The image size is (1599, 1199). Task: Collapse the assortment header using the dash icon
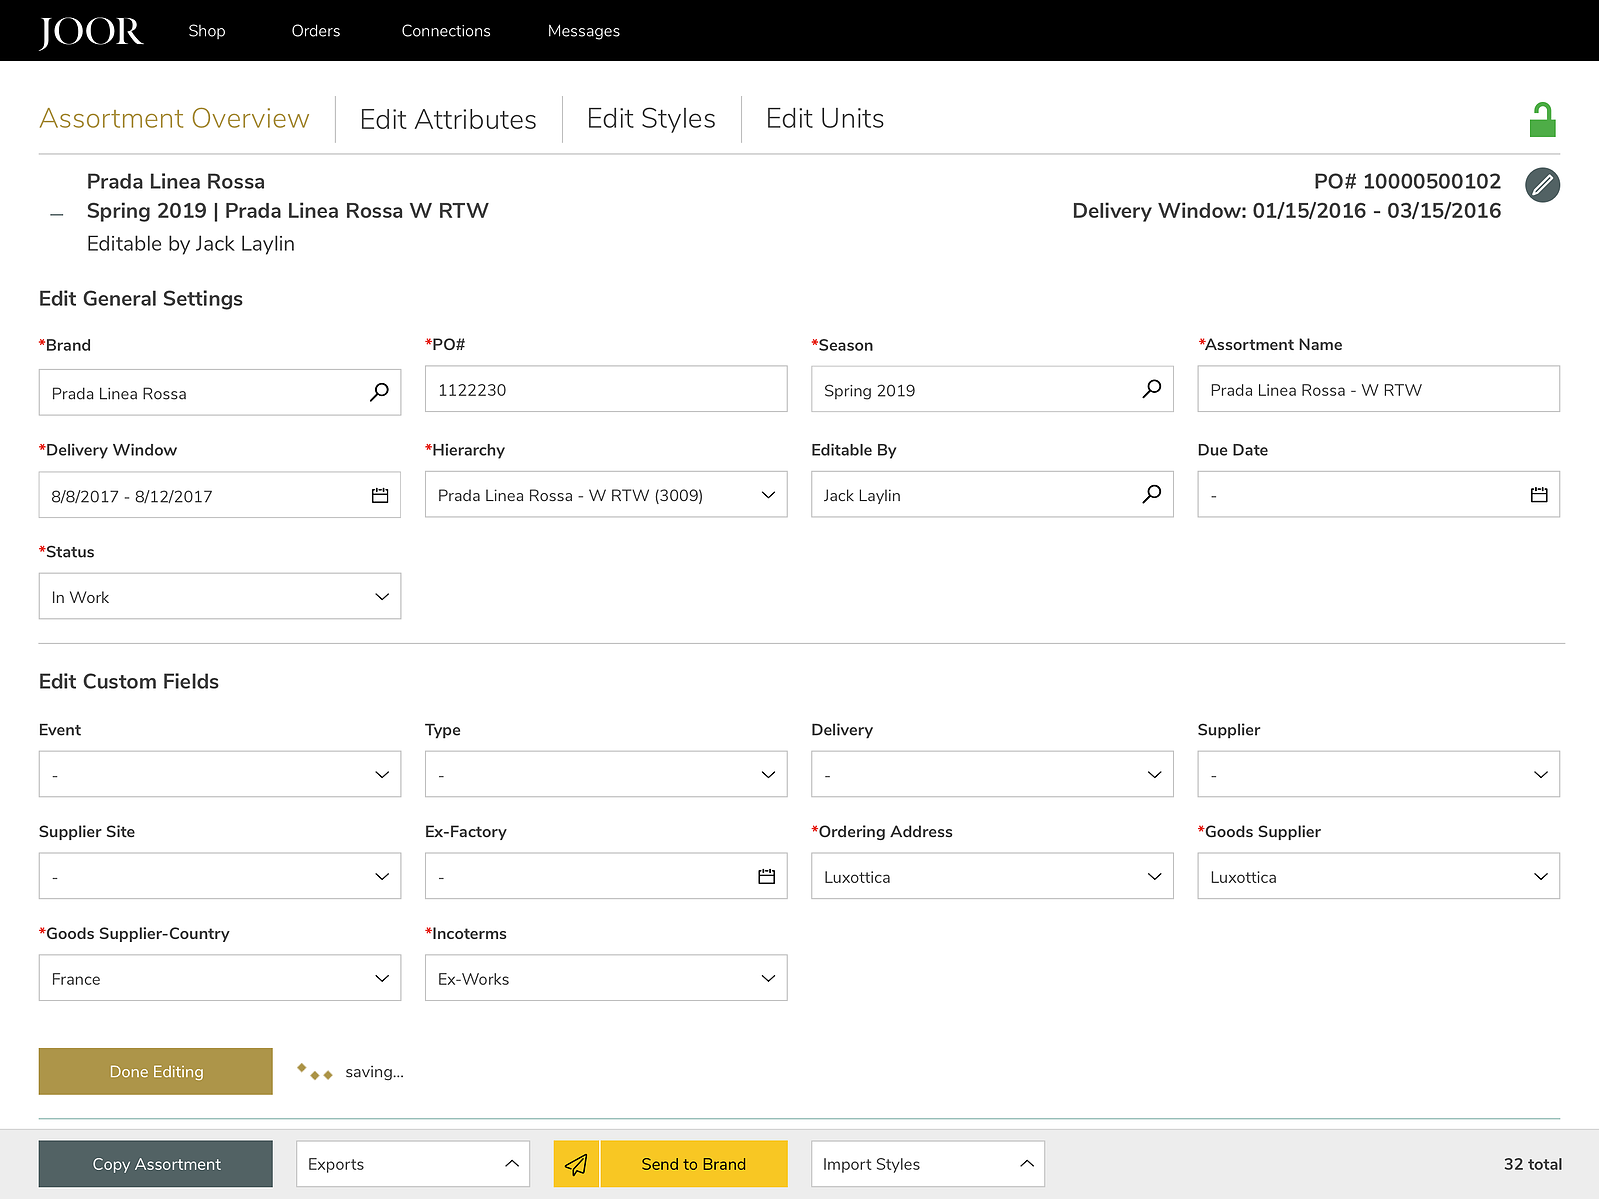point(57,214)
